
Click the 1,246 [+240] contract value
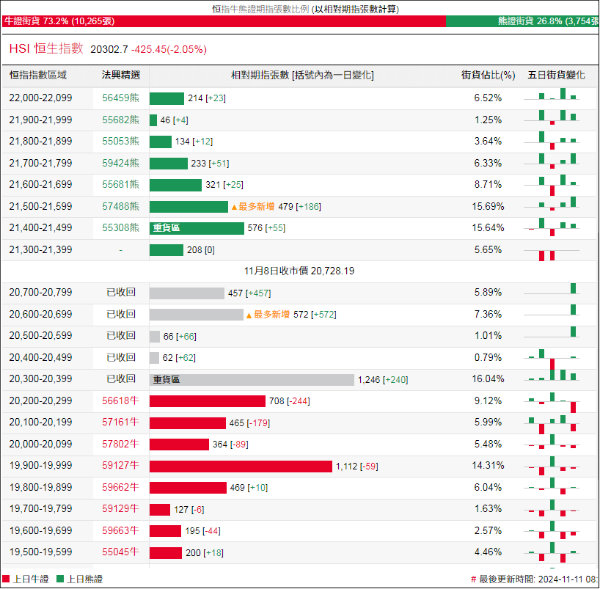[383, 380]
